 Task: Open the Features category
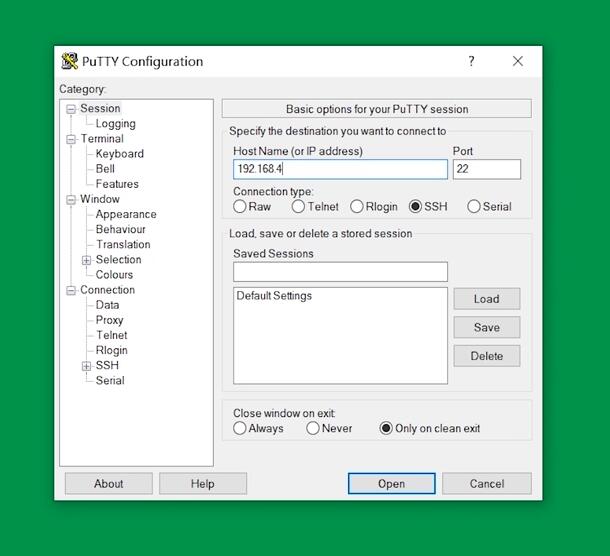click(x=117, y=184)
